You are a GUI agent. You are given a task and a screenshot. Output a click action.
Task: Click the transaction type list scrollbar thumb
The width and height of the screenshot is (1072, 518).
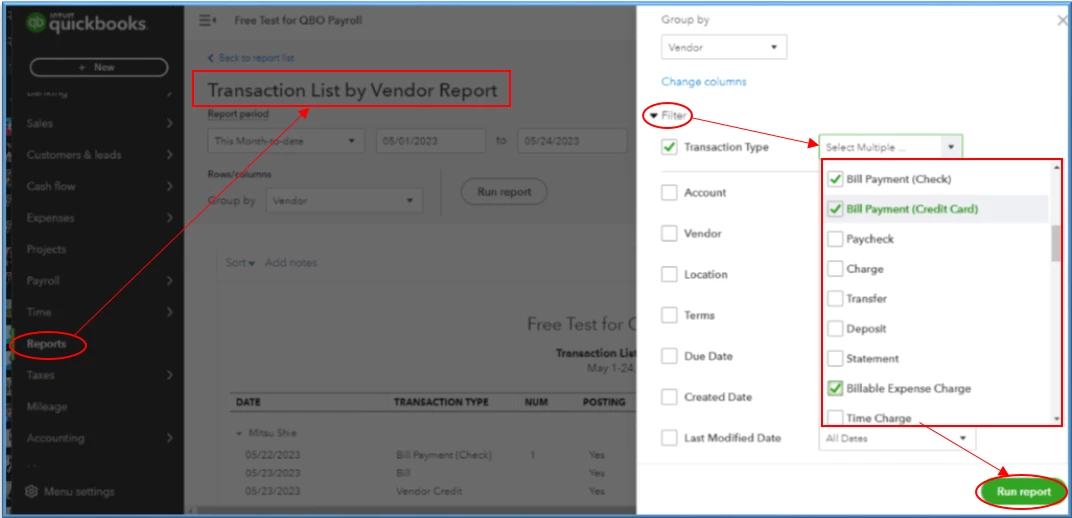pyautogui.click(x=1056, y=243)
